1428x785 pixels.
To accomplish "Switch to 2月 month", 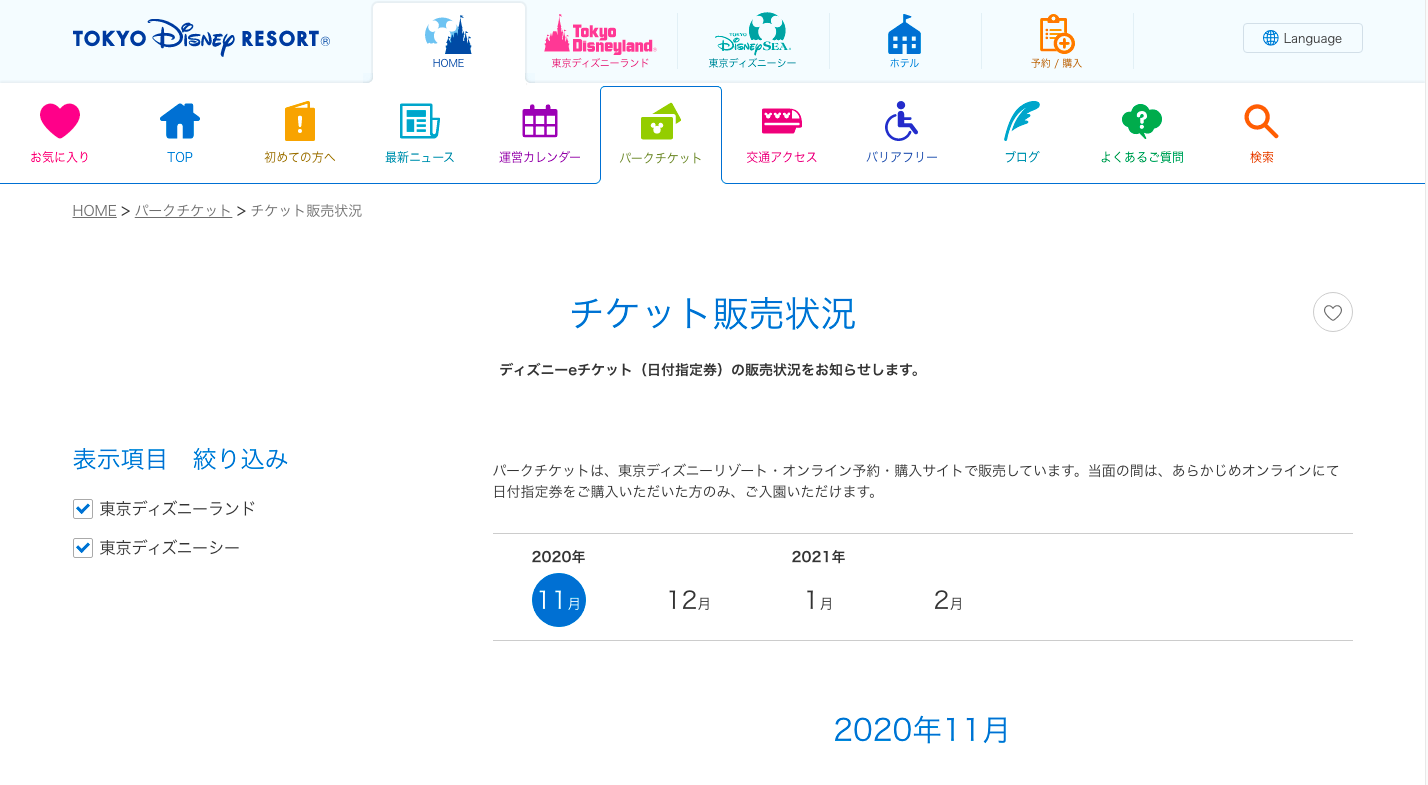I will tap(948, 600).
